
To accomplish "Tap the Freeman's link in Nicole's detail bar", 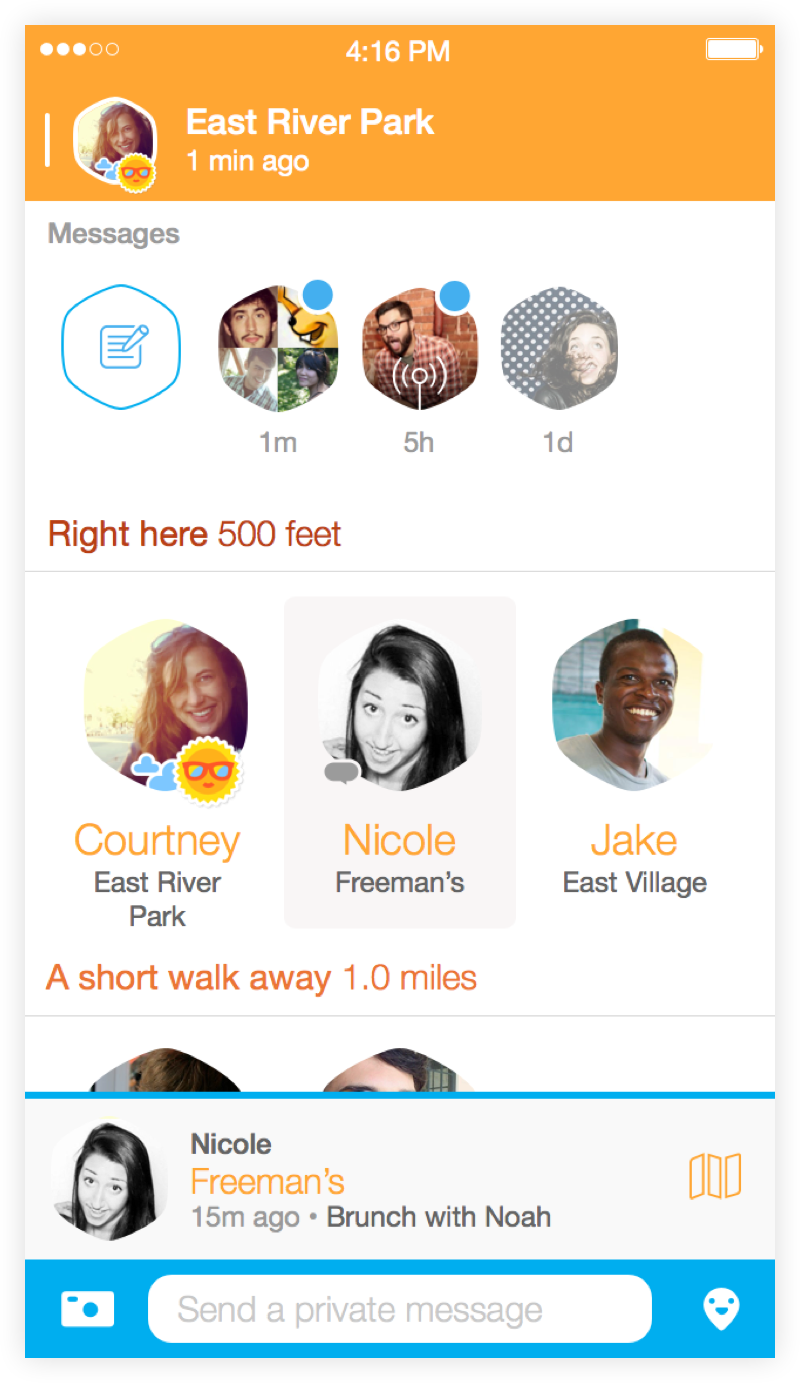I will (x=267, y=1182).
